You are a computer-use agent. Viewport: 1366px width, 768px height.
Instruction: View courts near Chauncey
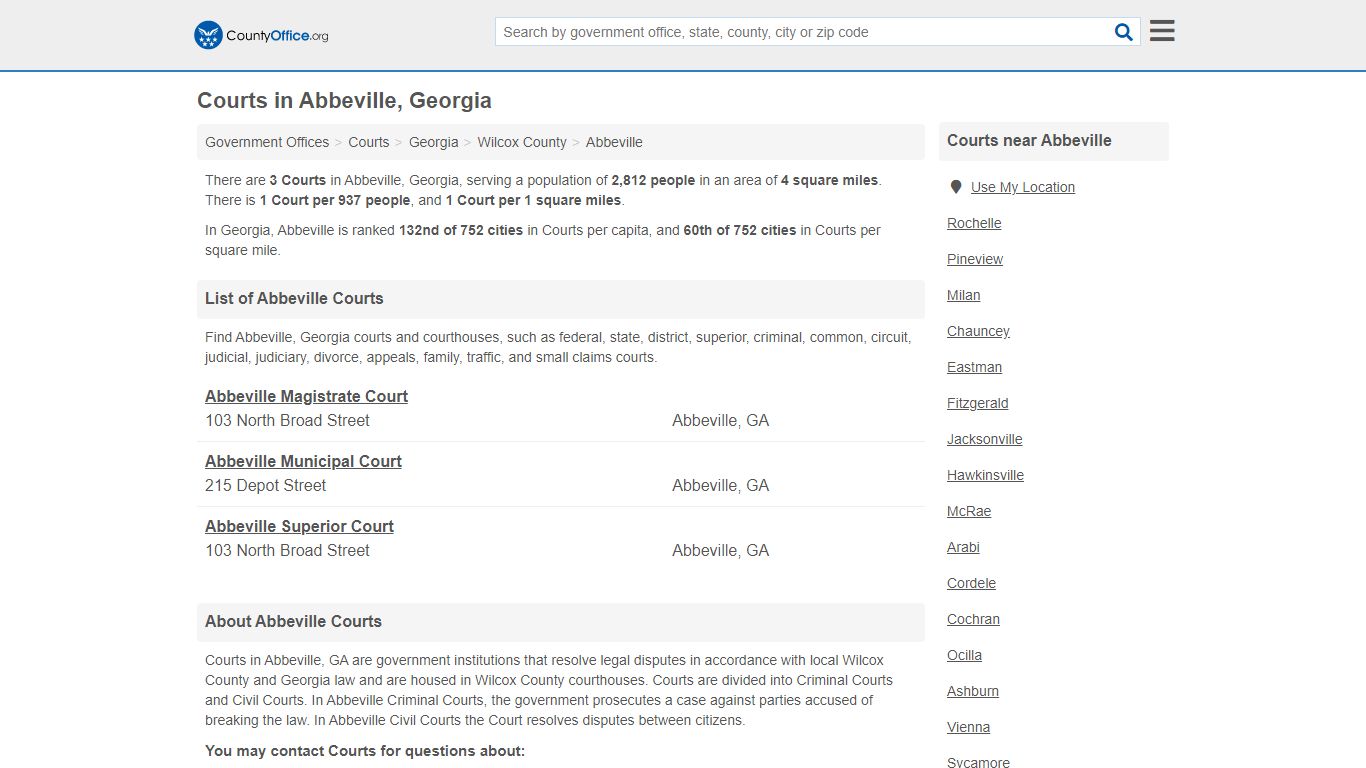pos(978,331)
